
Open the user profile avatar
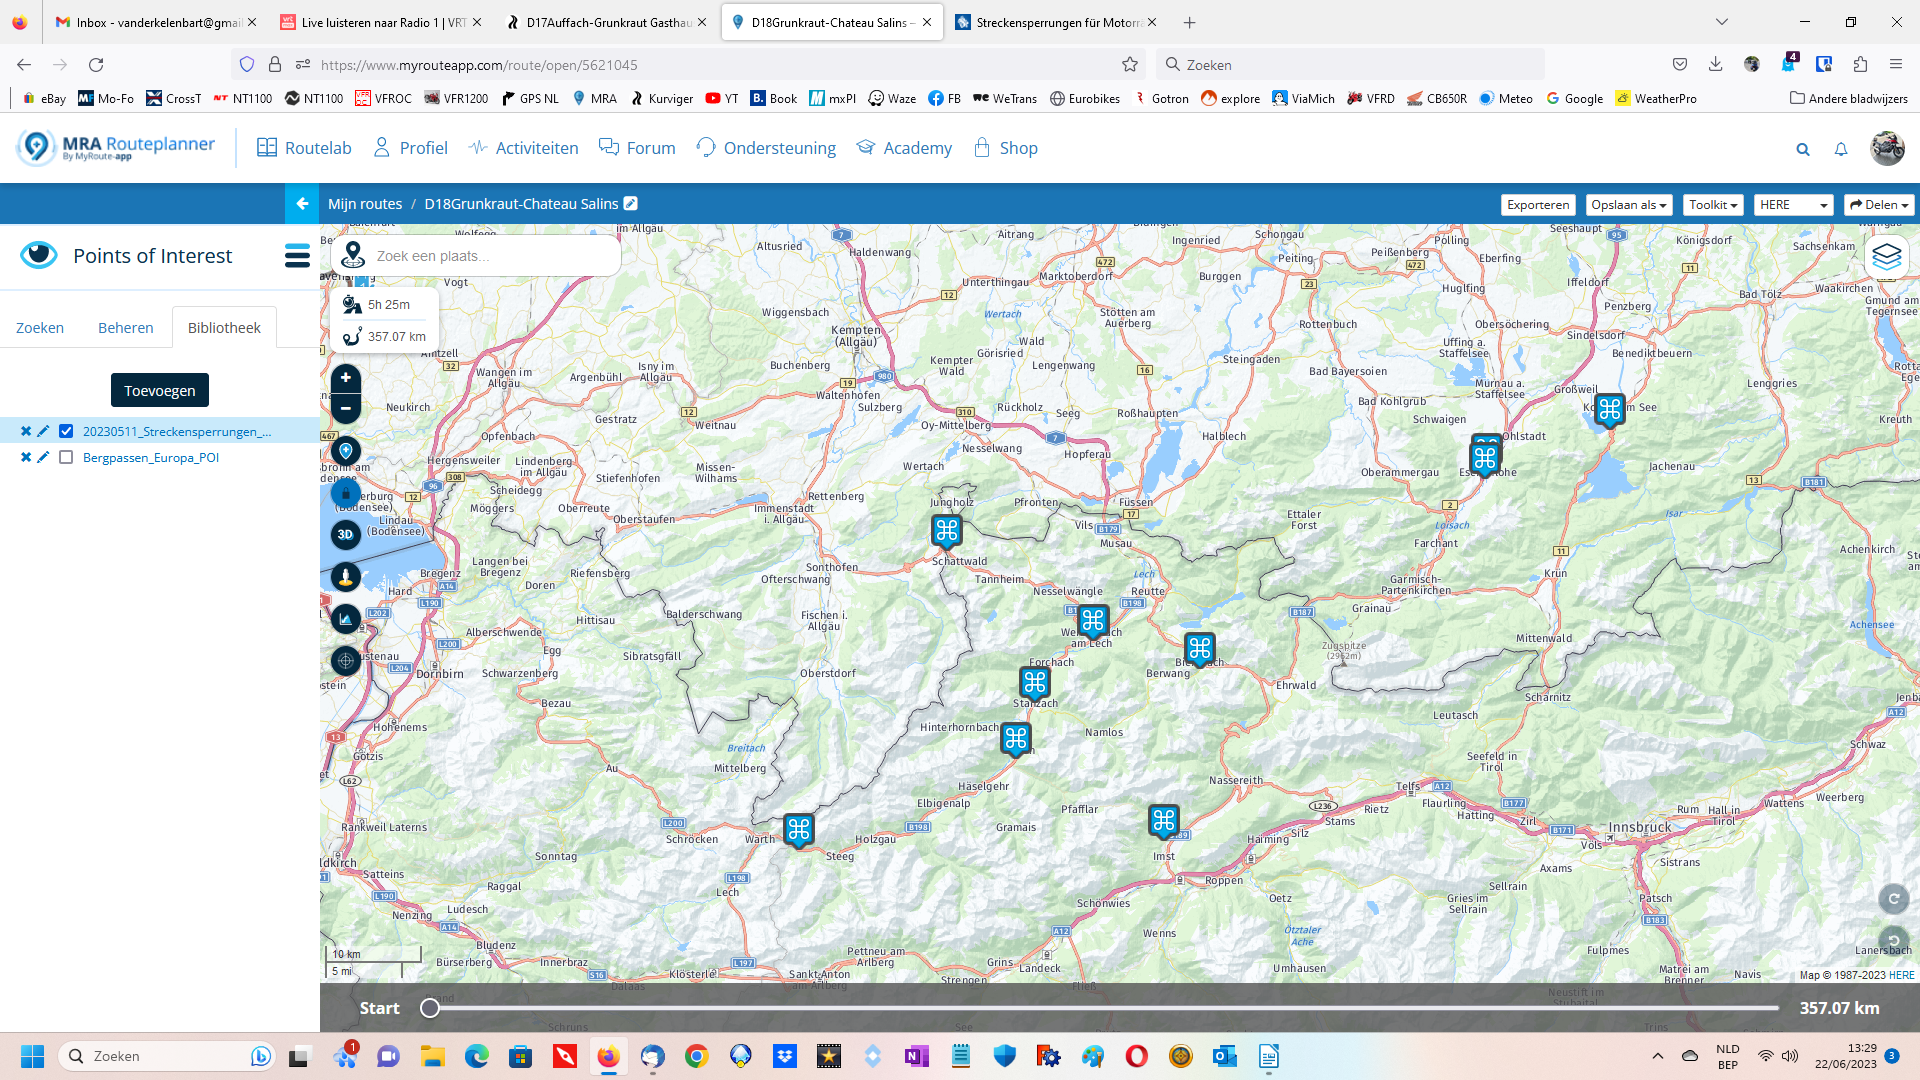pos(1887,148)
